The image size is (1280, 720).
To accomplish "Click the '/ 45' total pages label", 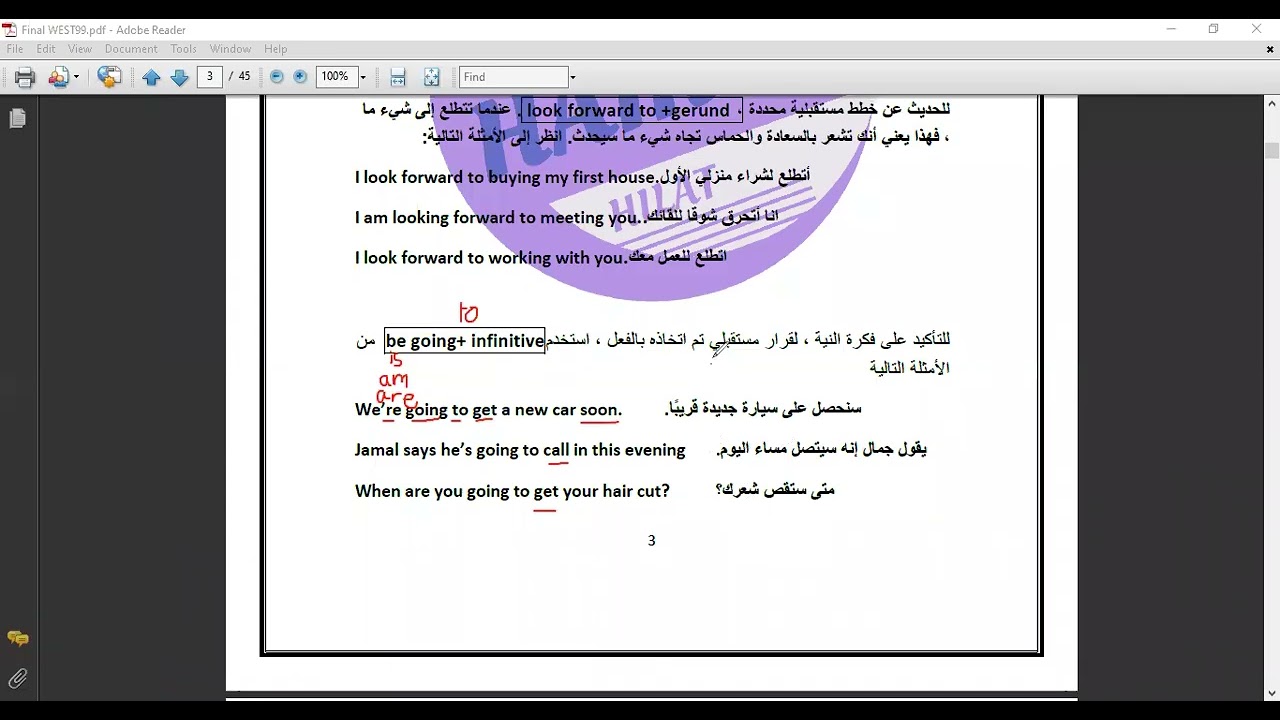I will (x=239, y=77).
